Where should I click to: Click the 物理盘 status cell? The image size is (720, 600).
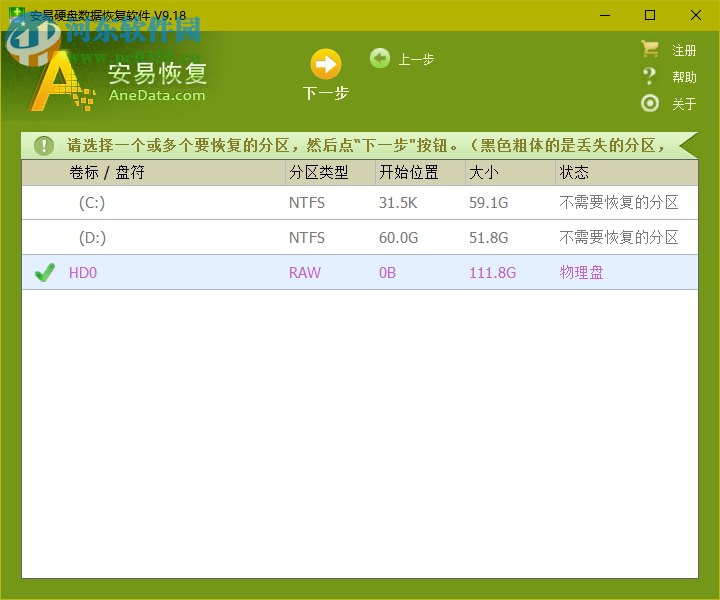(x=581, y=273)
